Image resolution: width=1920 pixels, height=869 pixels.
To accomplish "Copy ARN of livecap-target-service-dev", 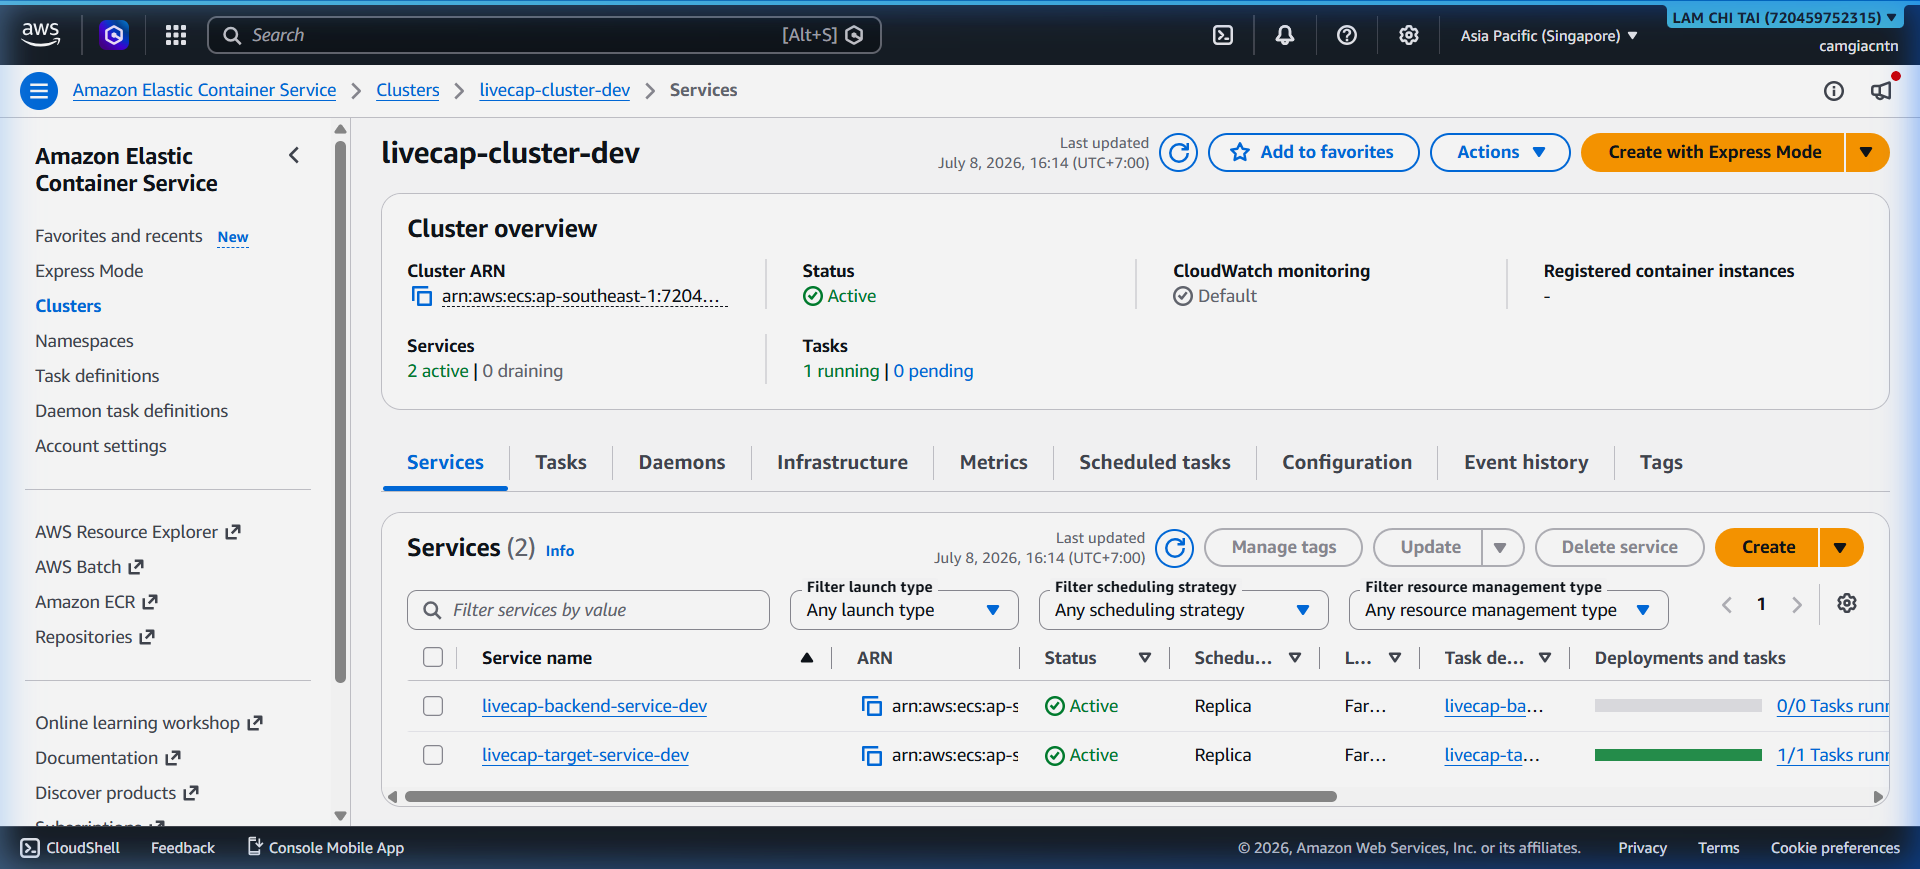I will click(872, 755).
